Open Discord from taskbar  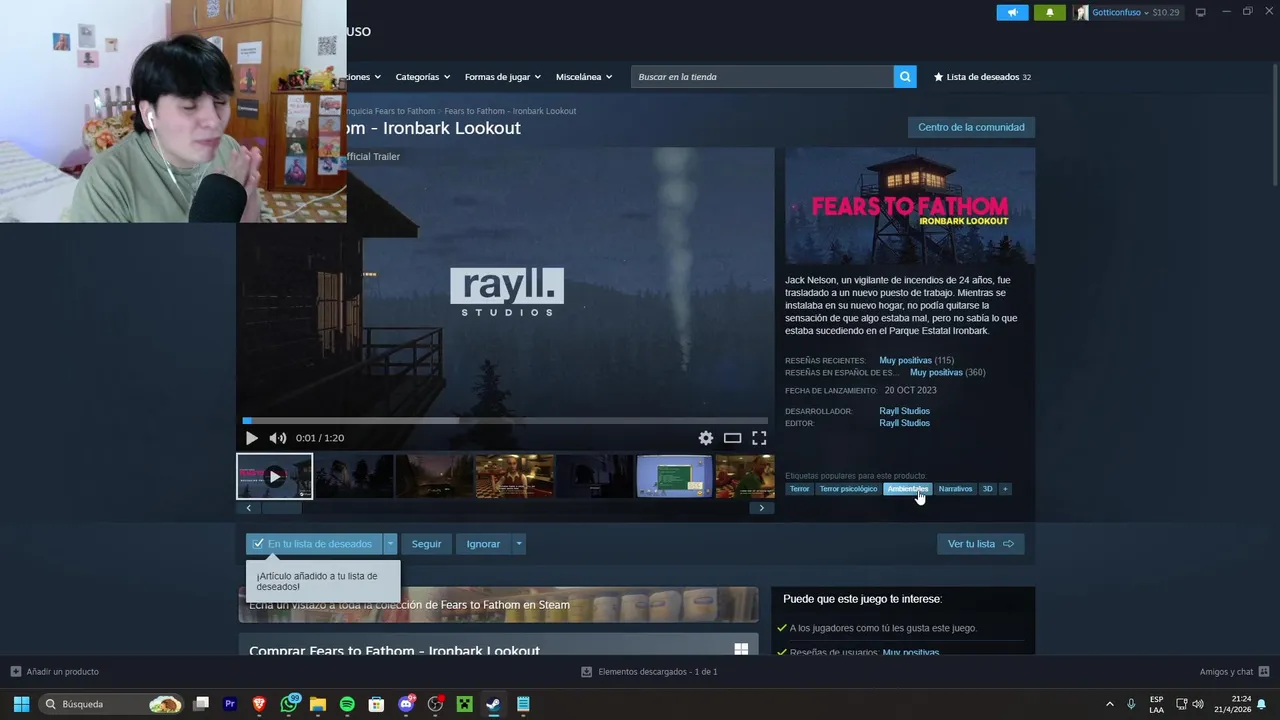[406, 704]
